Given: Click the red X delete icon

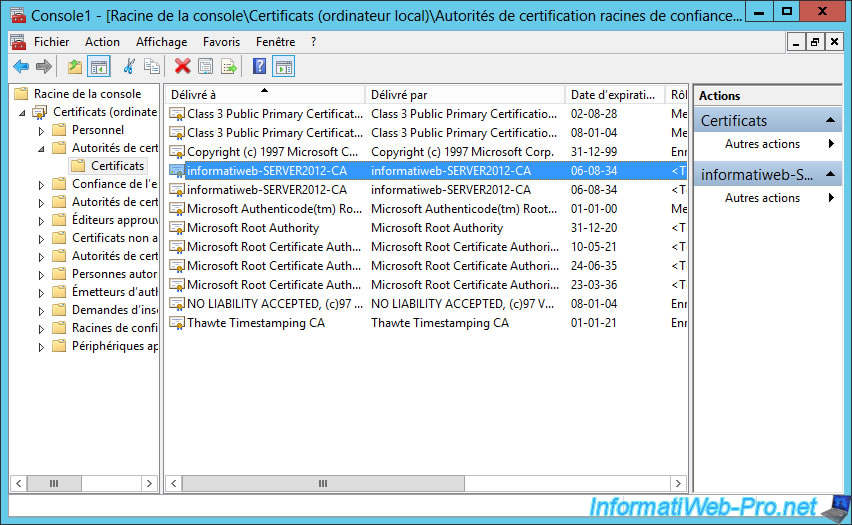Looking at the screenshot, I should [182, 67].
